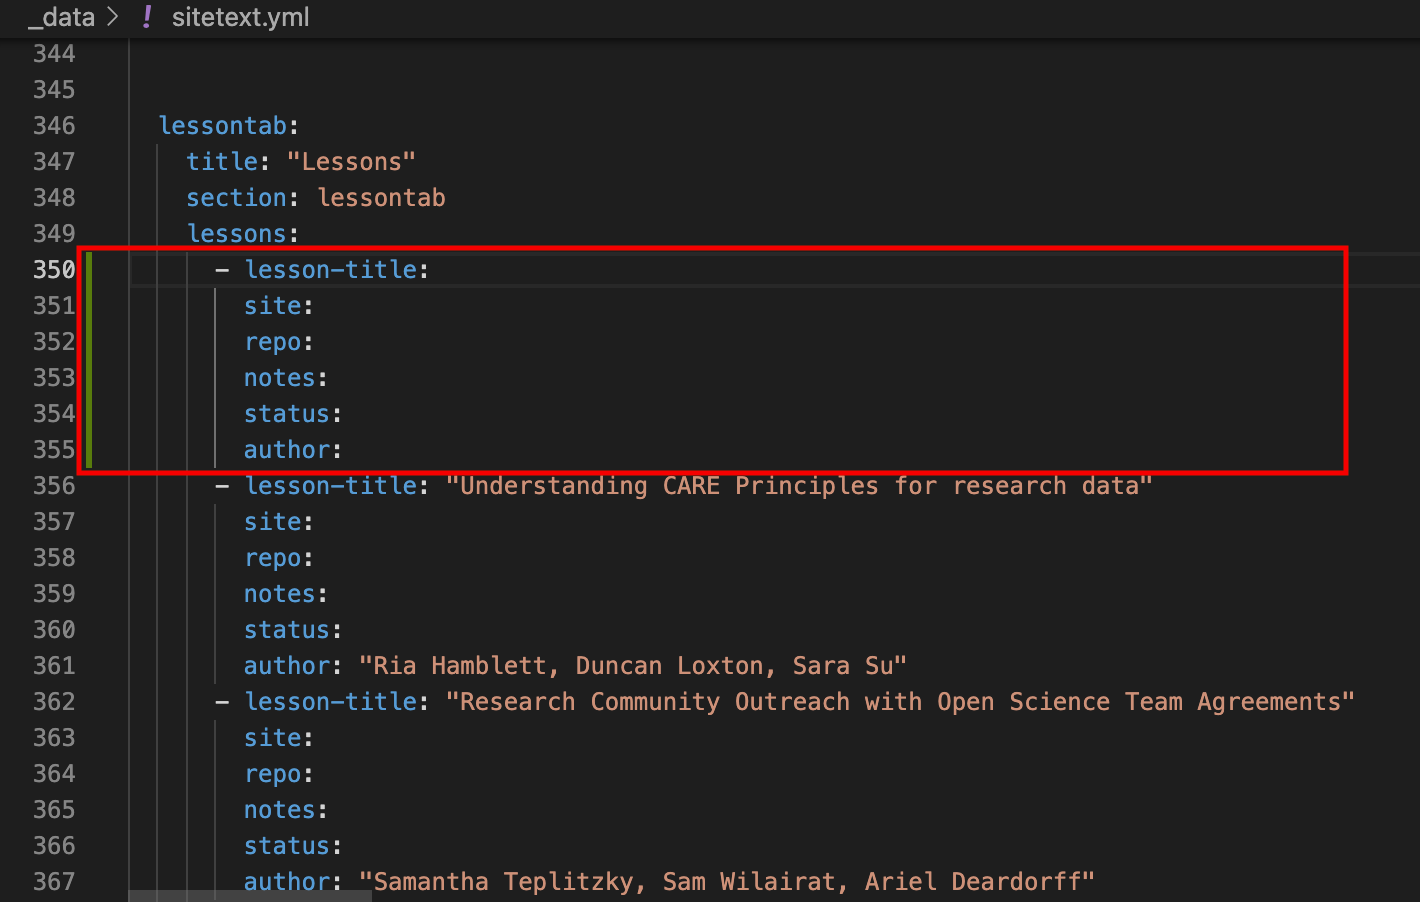Click the lessontab key on line 346

223,126
